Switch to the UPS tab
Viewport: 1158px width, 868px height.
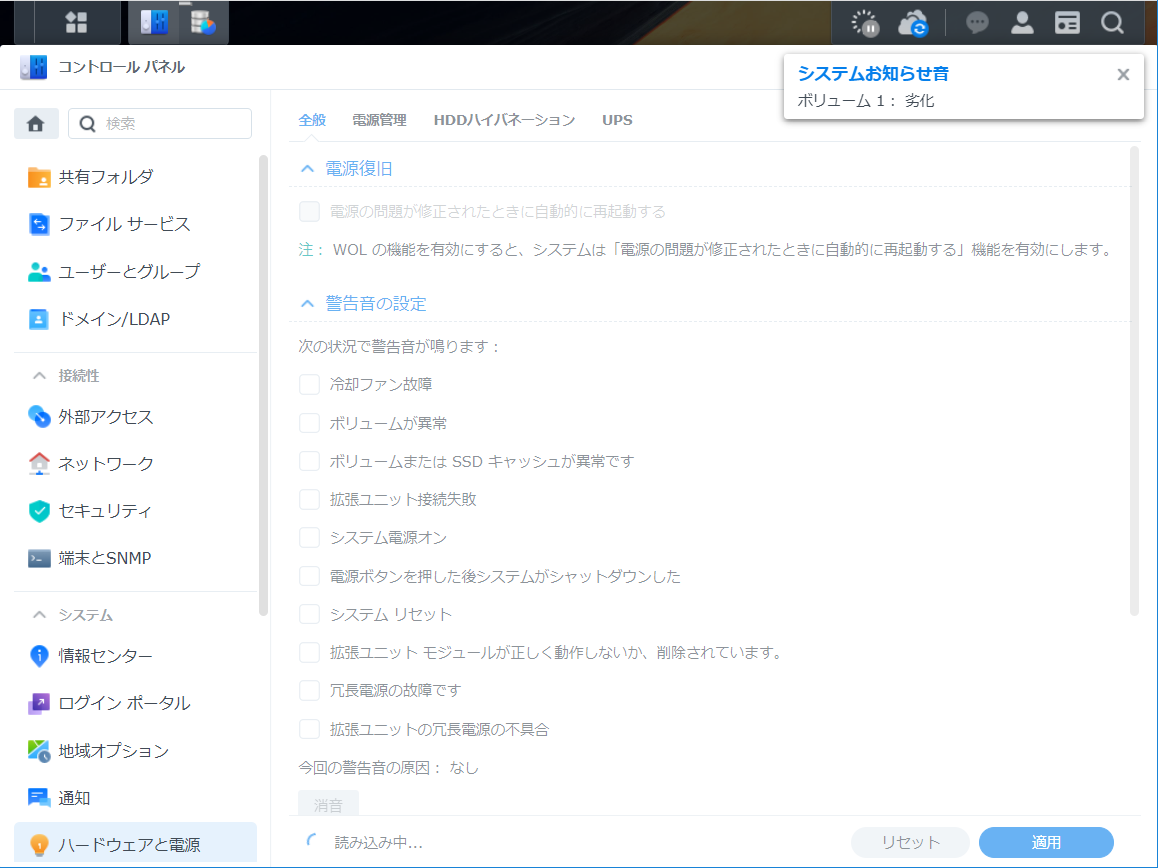617,120
